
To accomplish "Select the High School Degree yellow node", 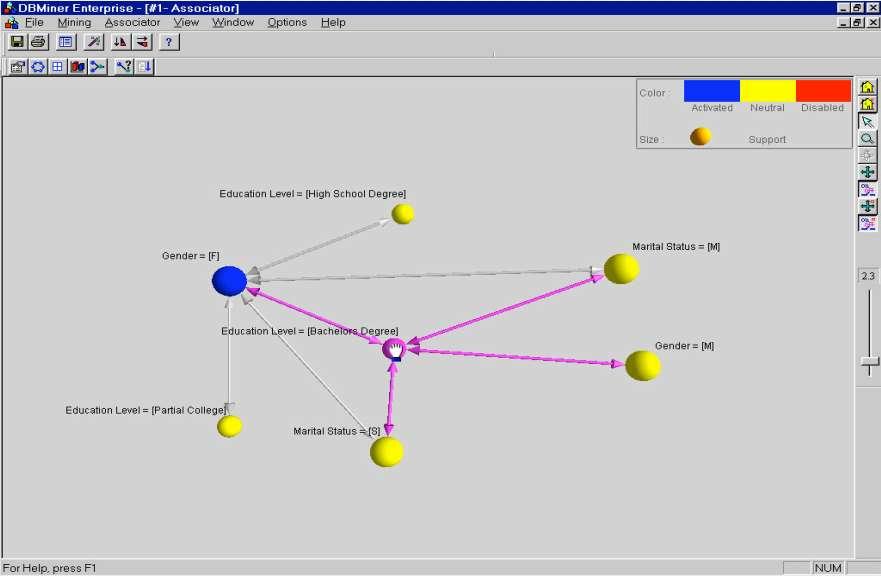I will 402,214.
